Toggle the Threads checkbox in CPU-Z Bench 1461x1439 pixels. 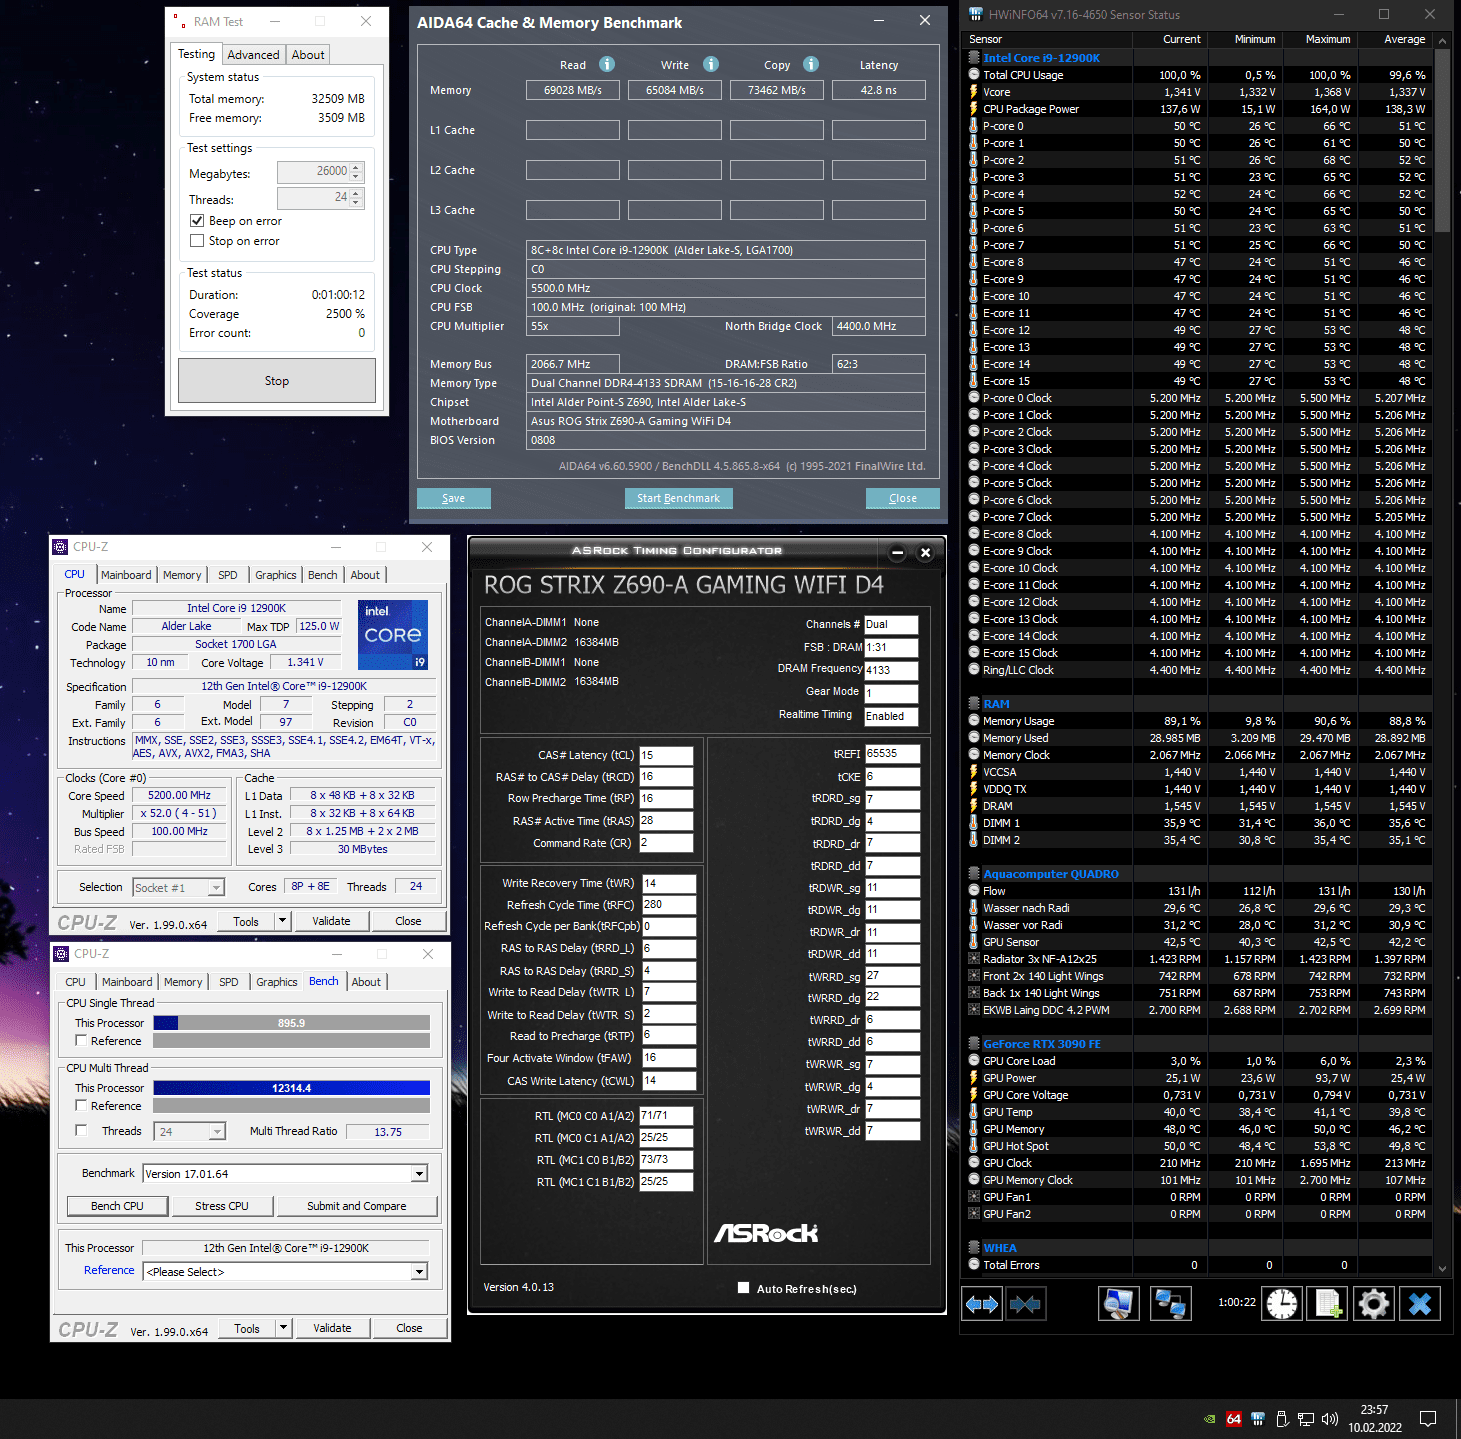click(x=81, y=1131)
